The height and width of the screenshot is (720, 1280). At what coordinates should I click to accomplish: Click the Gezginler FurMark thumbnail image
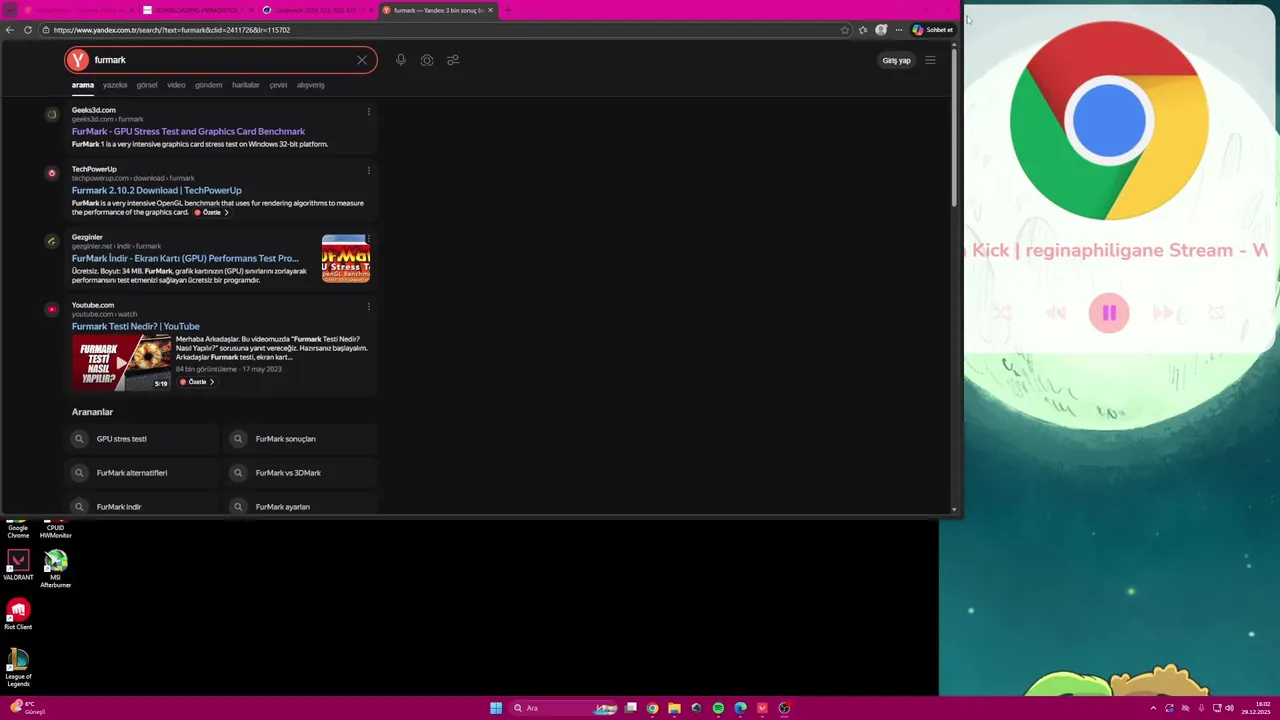(x=345, y=258)
